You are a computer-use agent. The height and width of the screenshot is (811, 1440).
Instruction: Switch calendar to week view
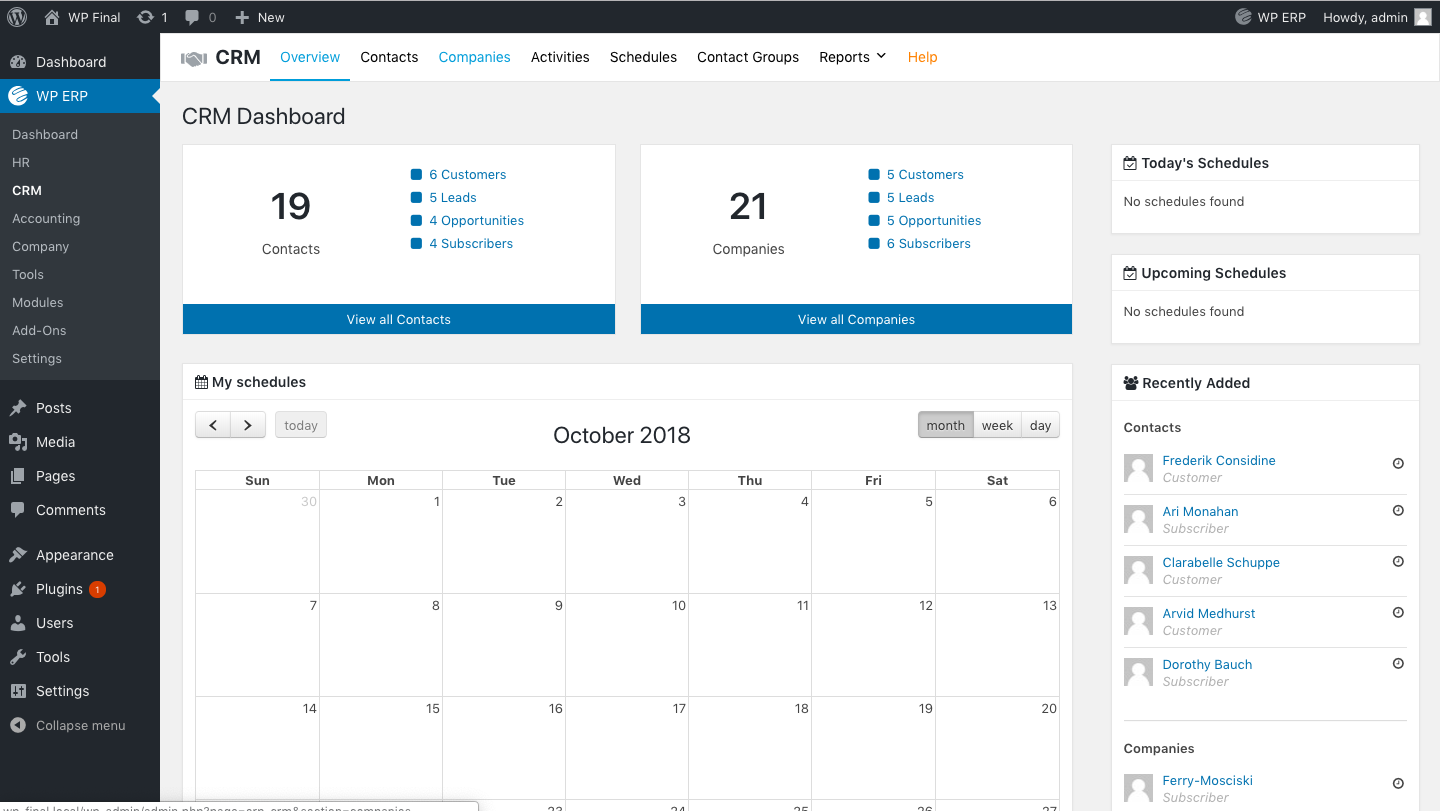point(997,425)
